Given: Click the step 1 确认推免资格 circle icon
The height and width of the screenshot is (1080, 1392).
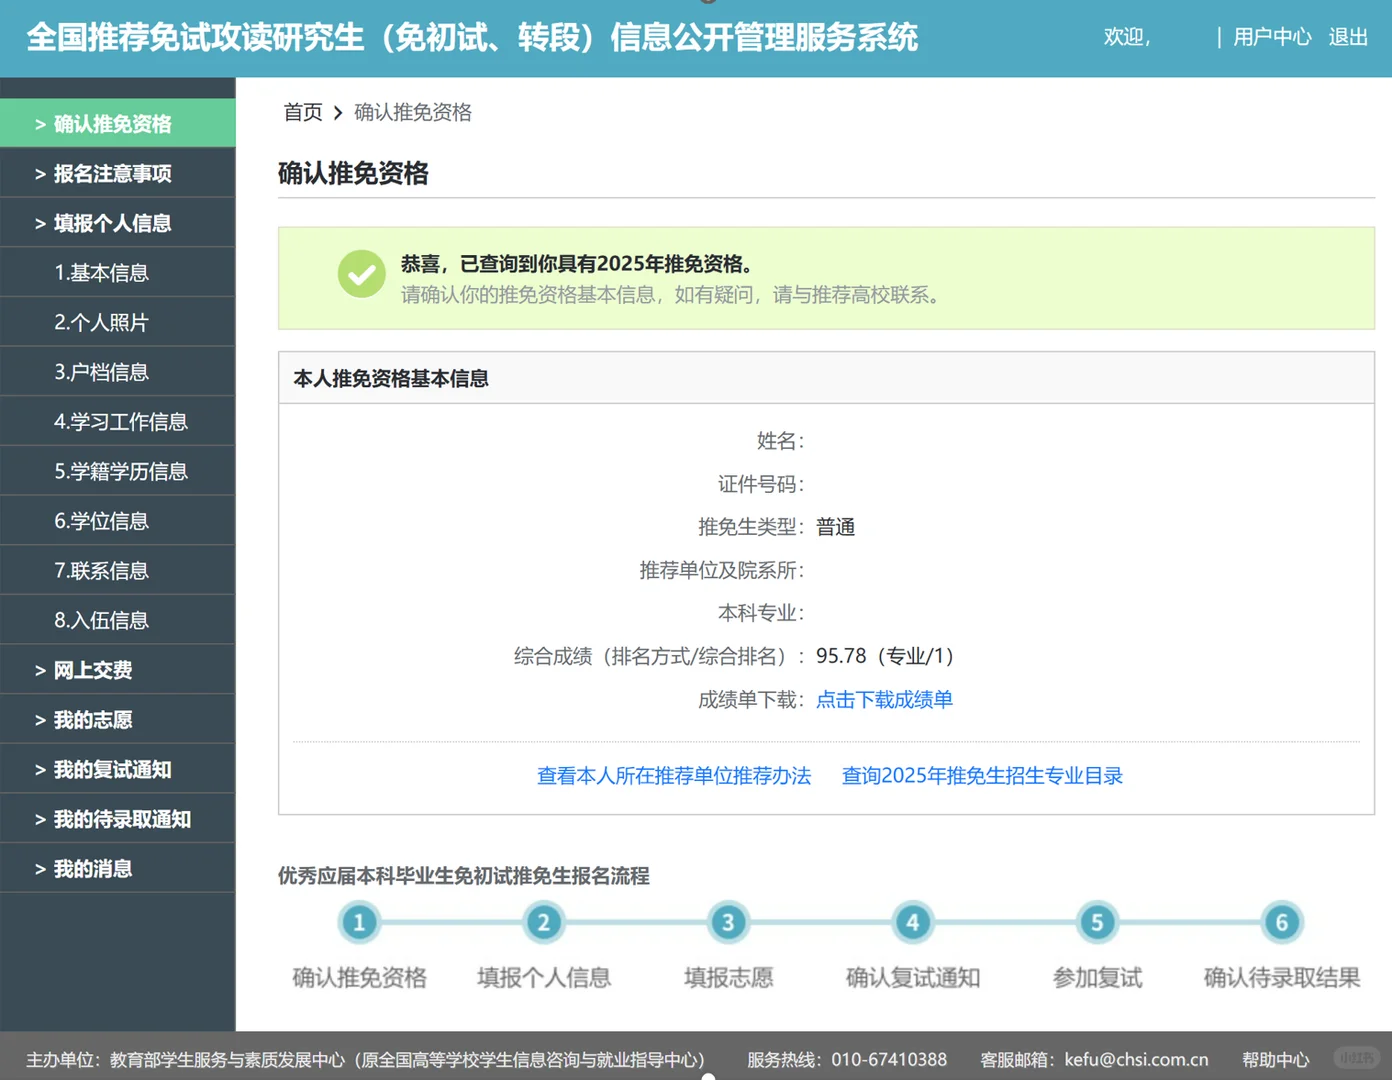Looking at the screenshot, I should tap(359, 922).
